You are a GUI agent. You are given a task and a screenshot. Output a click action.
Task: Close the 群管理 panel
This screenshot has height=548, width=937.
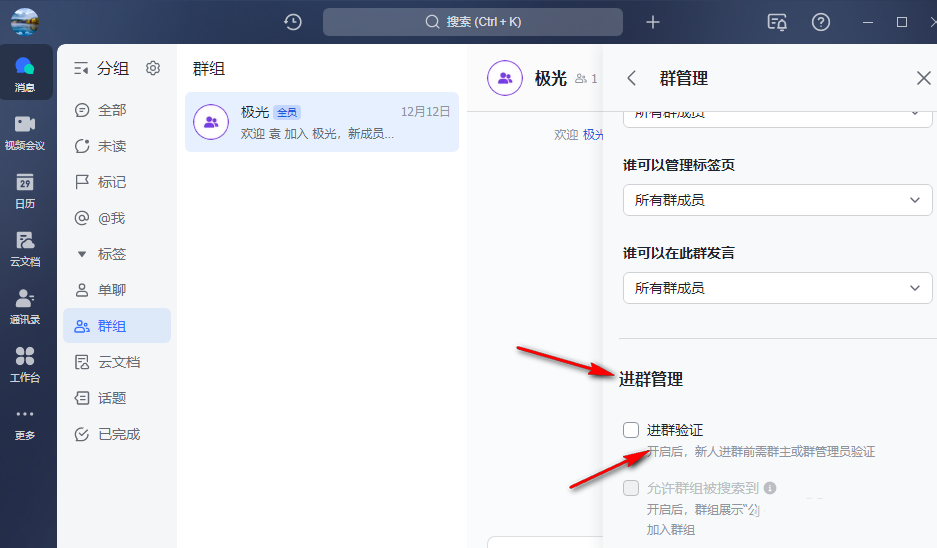tap(923, 78)
